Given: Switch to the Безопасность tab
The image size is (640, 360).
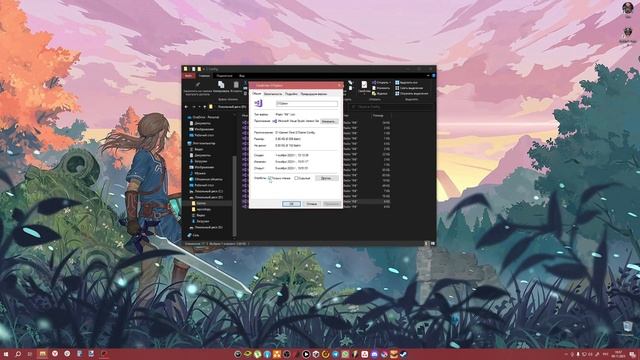Looking at the screenshot, I should [x=273, y=94].
